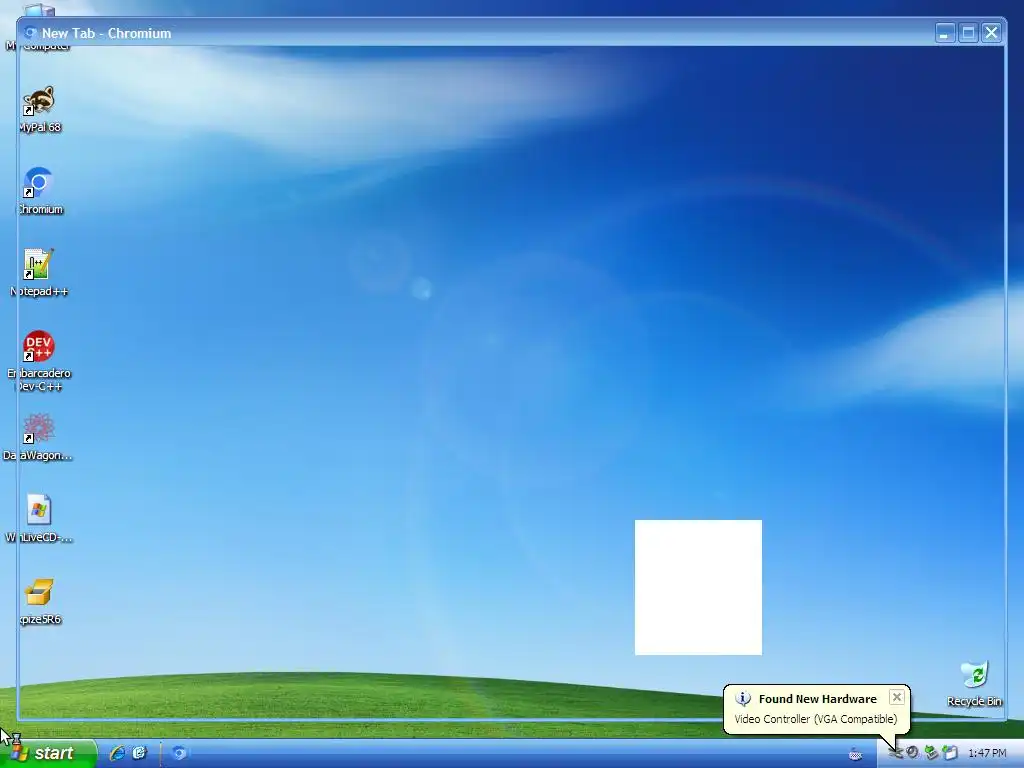Click the rightmost system tray icon before clock
Screen dimensions: 1024x768
point(950,753)
